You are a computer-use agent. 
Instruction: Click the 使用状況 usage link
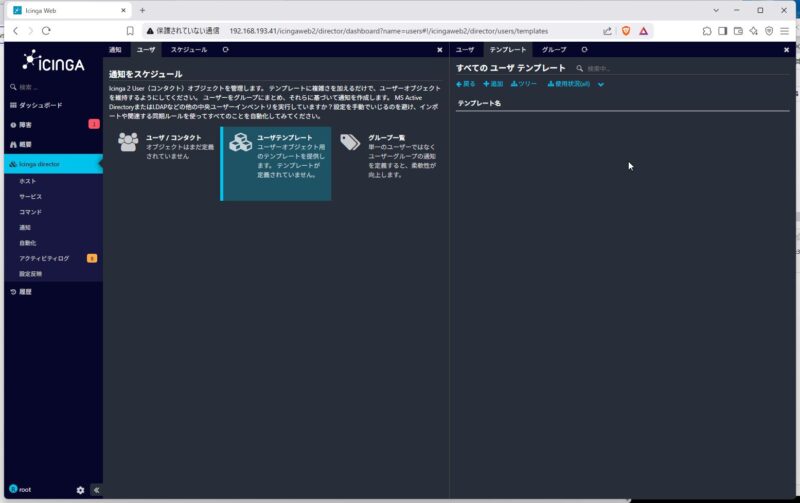(569, 84)
